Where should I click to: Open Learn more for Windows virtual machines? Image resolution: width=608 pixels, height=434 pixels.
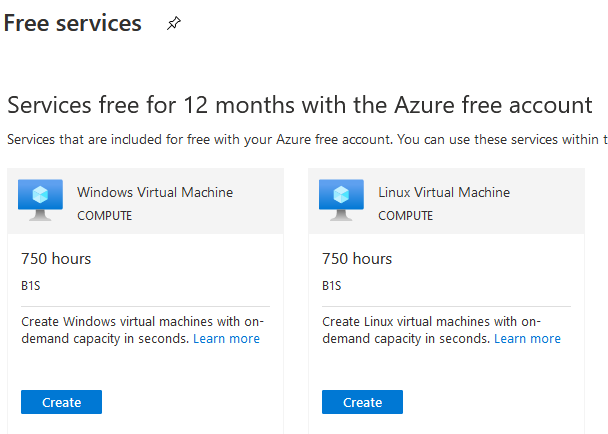click(226, 339)
